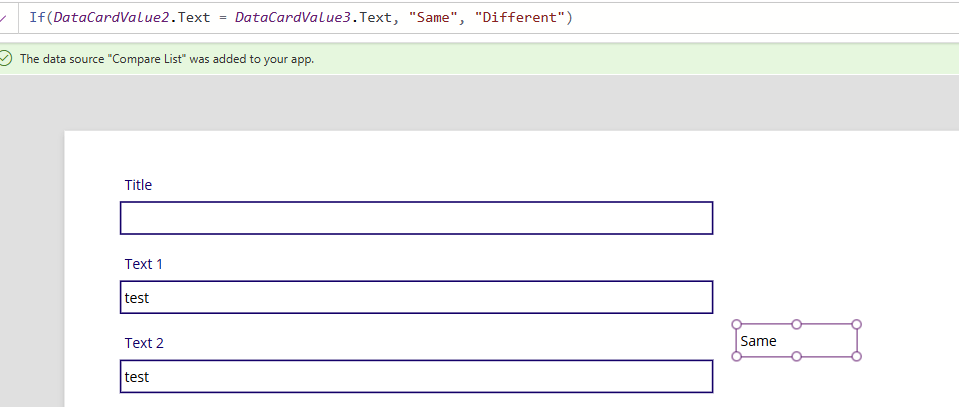Click the Compare List data source notification text
Image resolution: width=959 pixels, height=407 pixels.
[x=167, y=59]
